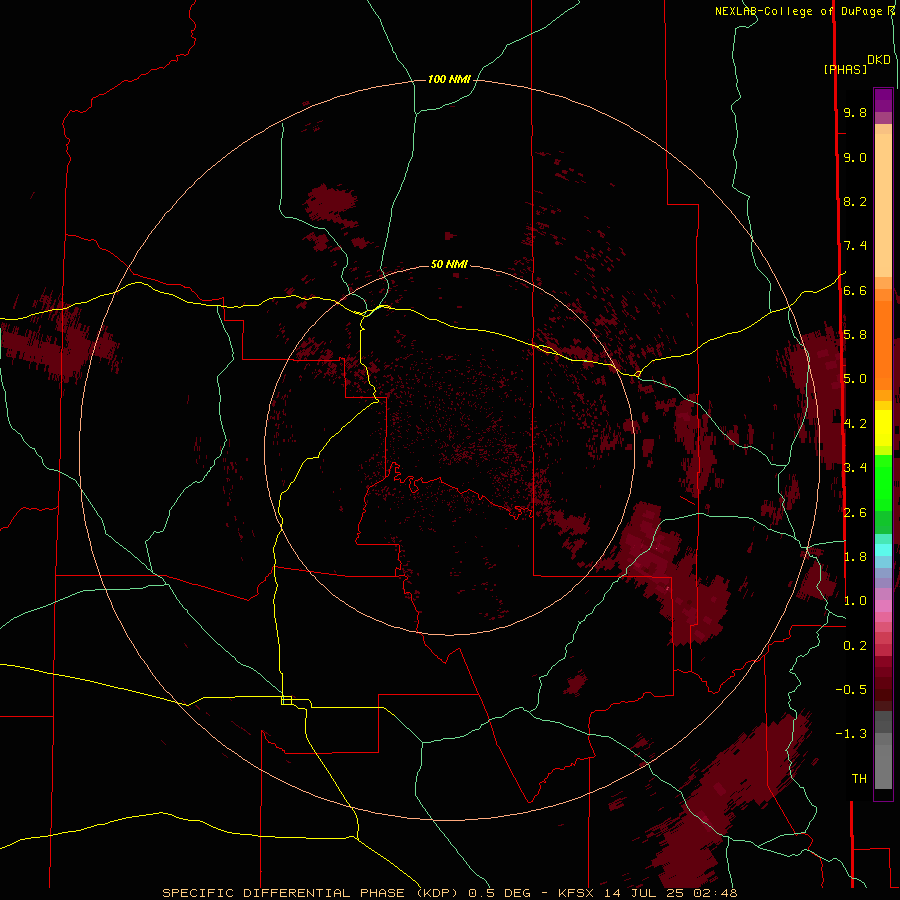Click the purple top segment of color bar

click(x=883, y=101)
